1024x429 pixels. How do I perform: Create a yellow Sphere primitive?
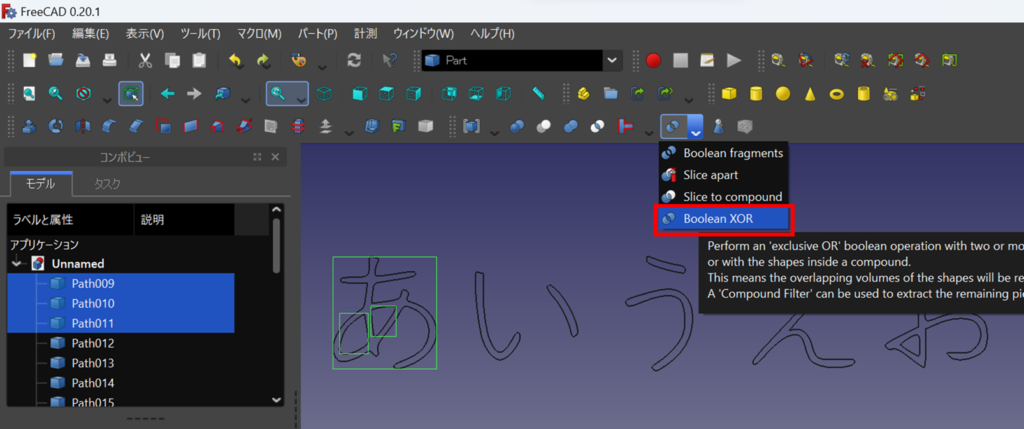782,93
